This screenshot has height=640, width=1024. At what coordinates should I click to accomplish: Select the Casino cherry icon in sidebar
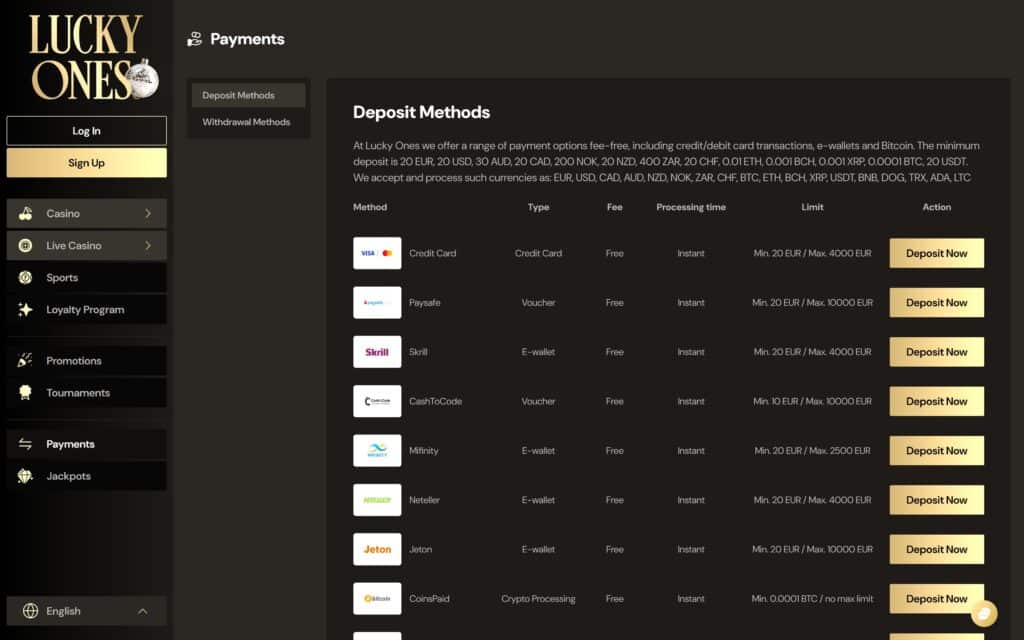coord(25,213)
